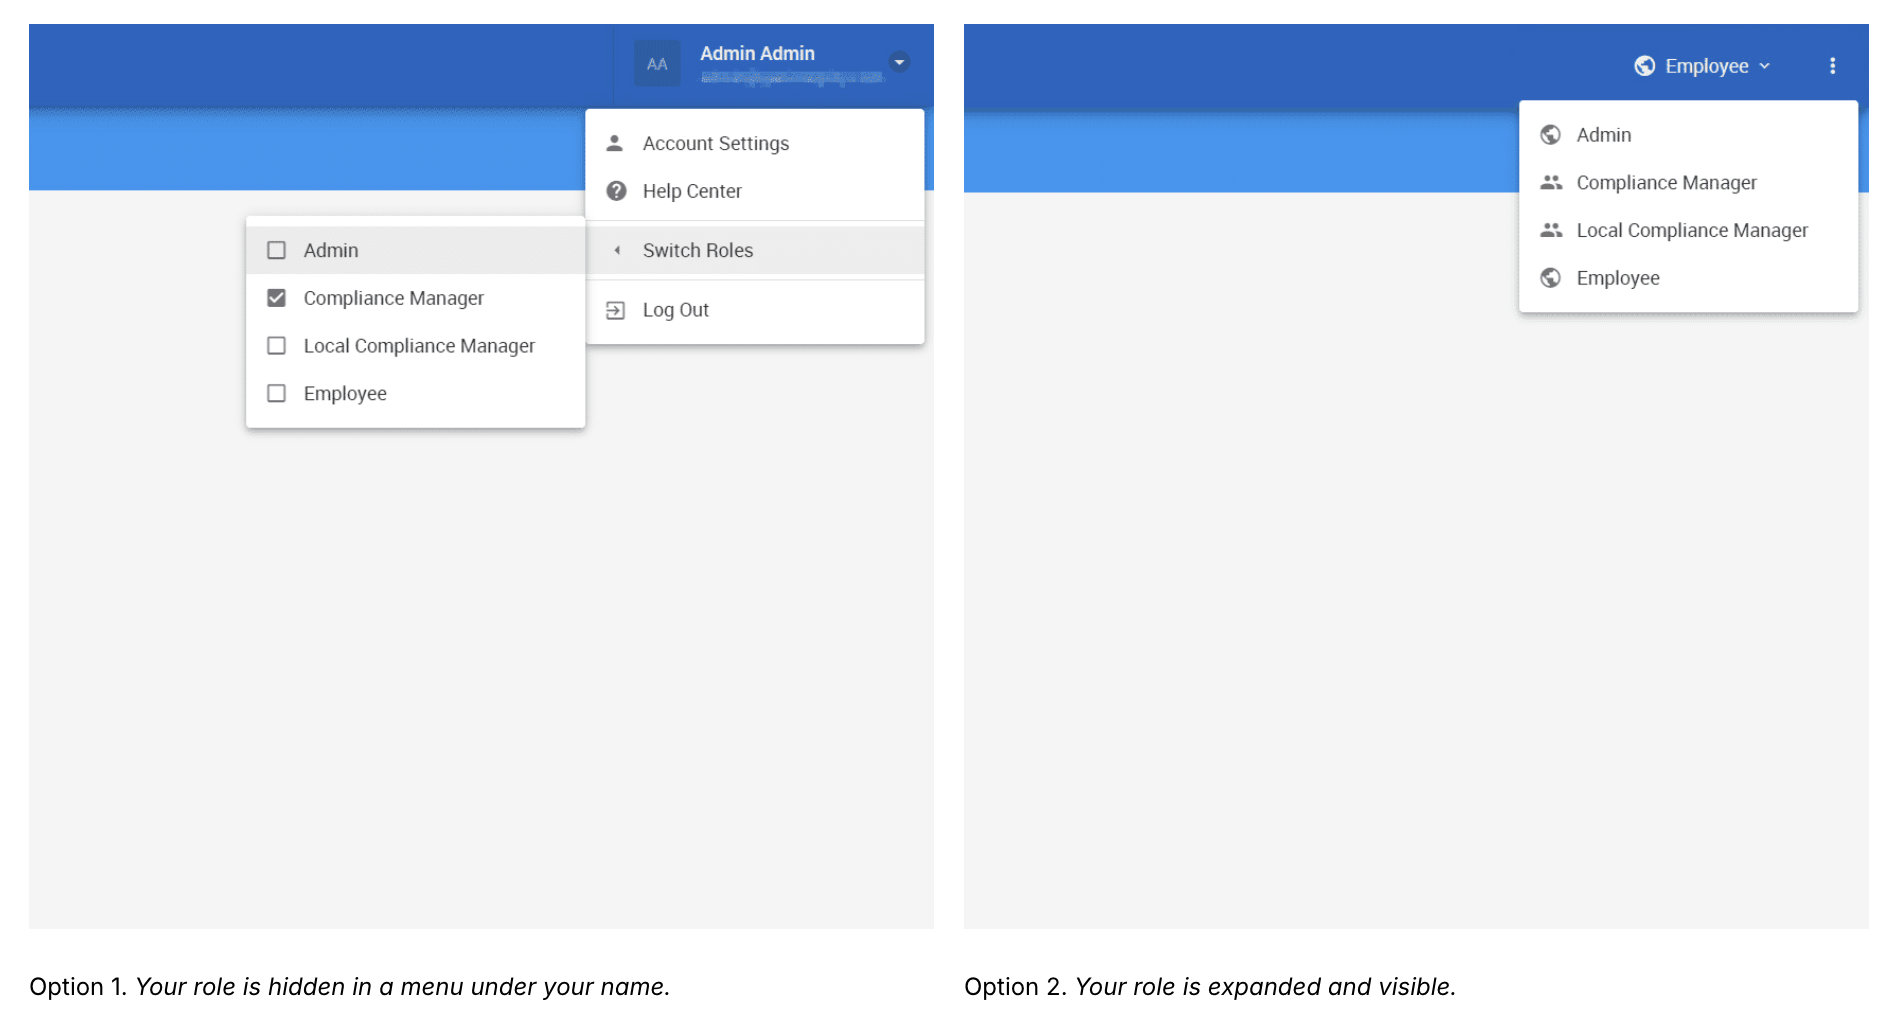Tick the Employee role checkbox

tap(277, 393)
